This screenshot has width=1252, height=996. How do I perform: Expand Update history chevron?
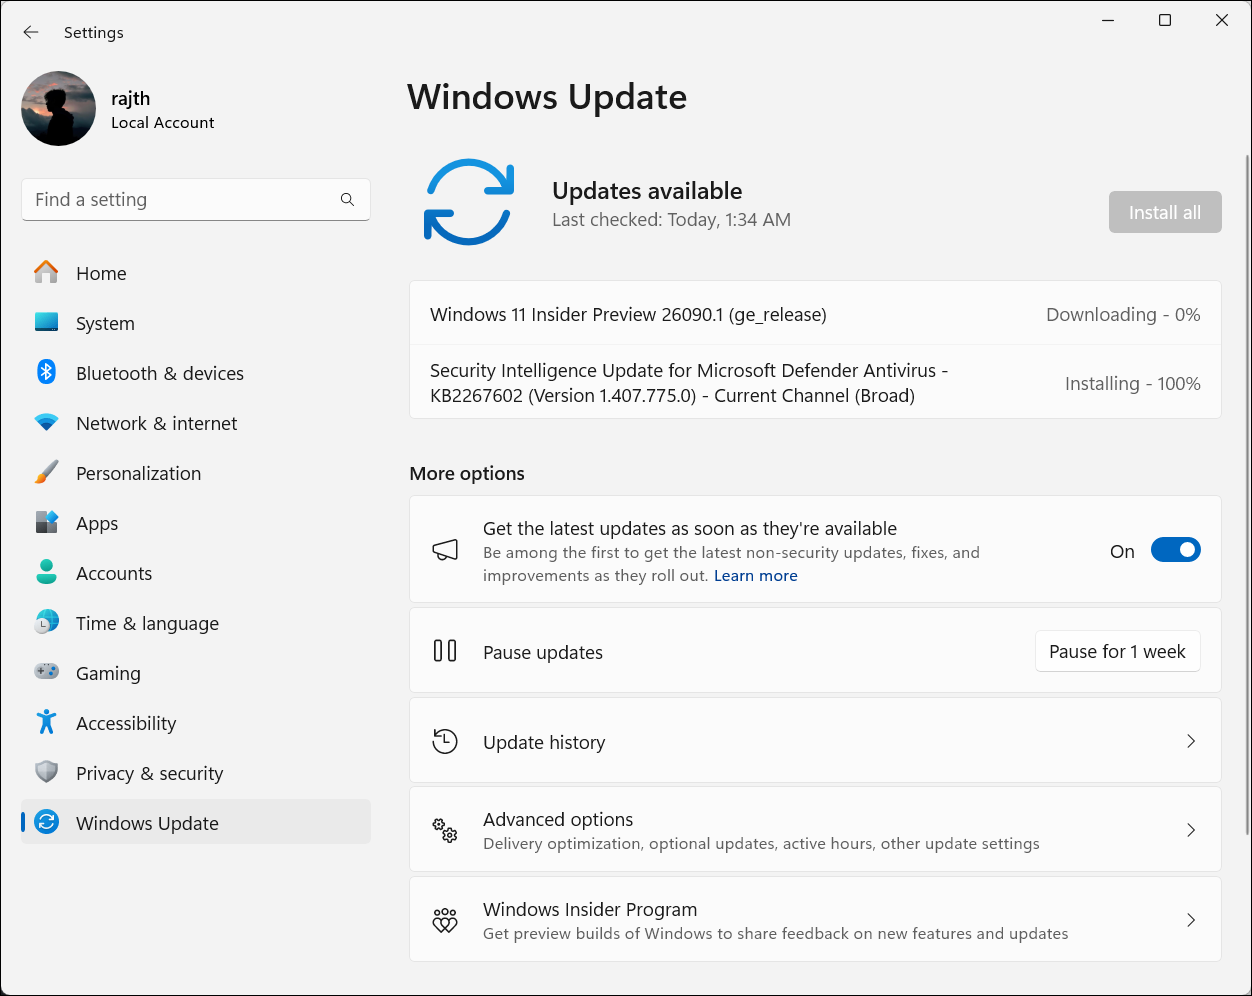click(1190, 741)
